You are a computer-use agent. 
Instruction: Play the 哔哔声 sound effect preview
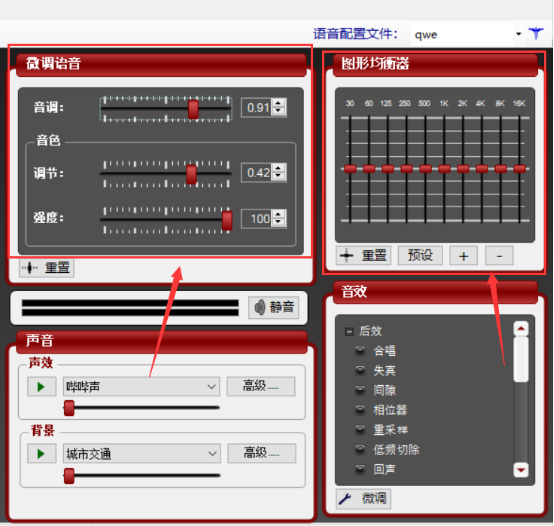41,386
